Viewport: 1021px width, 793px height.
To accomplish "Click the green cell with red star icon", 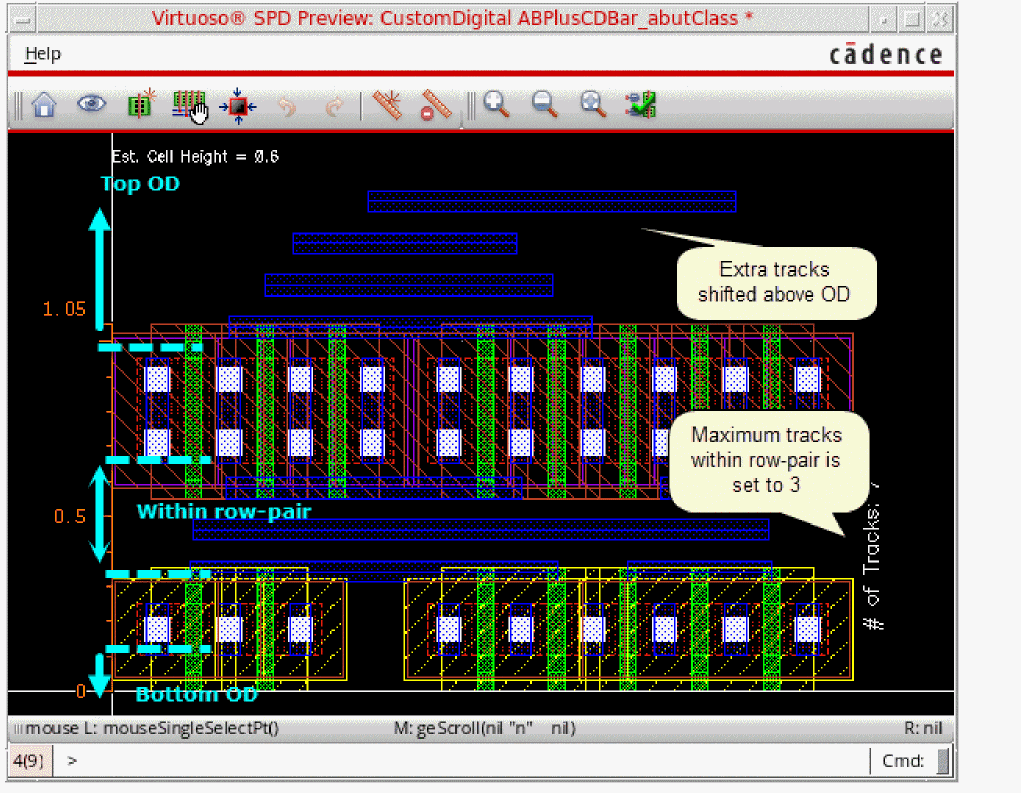I will pyautogui.click(x=141, y=104).
